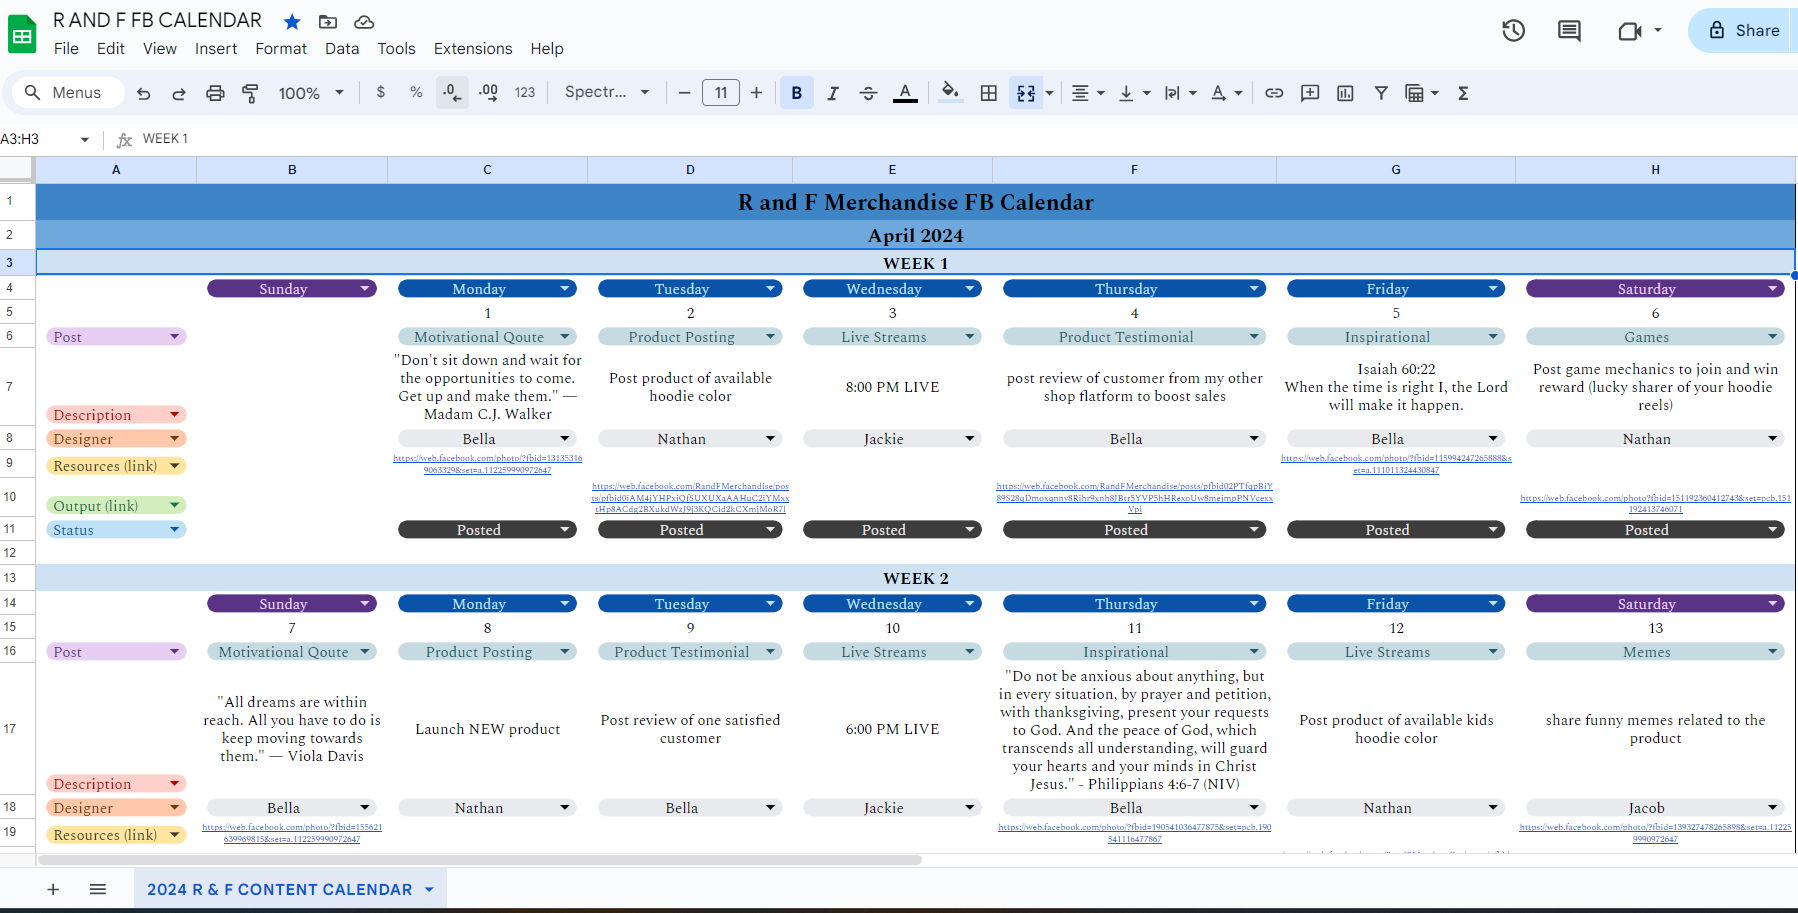Viewport: 1798px width, 913px height.
Task: Open Week 1 Tuesday output Facebook link
Action: point(690,498)
